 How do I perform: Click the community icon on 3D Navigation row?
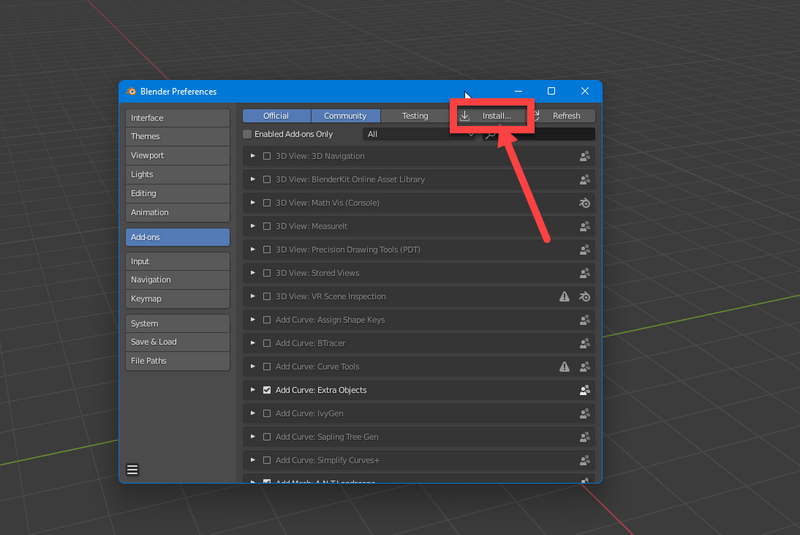(x=585, y=156)
